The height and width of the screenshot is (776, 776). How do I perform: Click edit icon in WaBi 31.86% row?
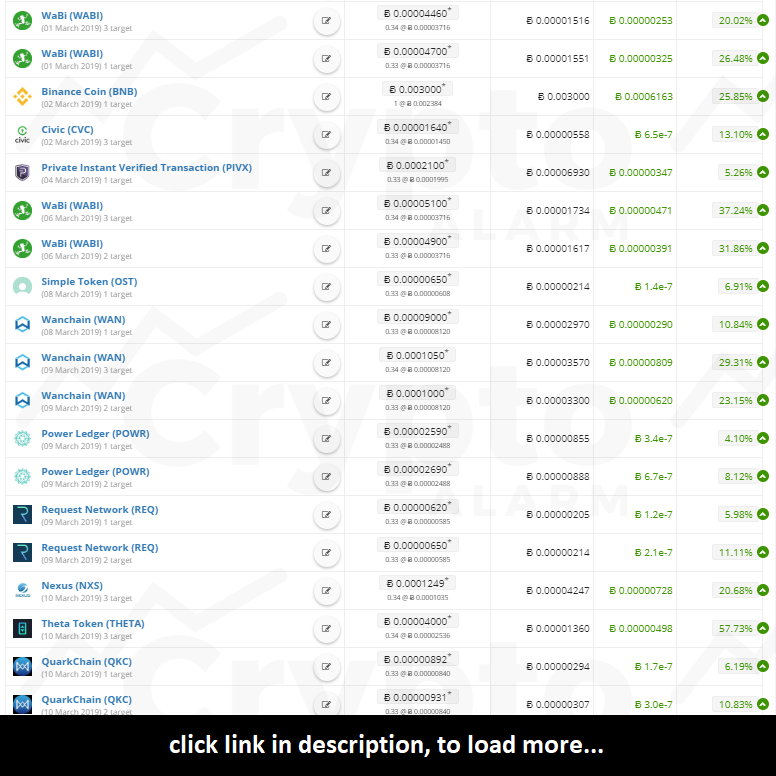(x=327, y=249)
